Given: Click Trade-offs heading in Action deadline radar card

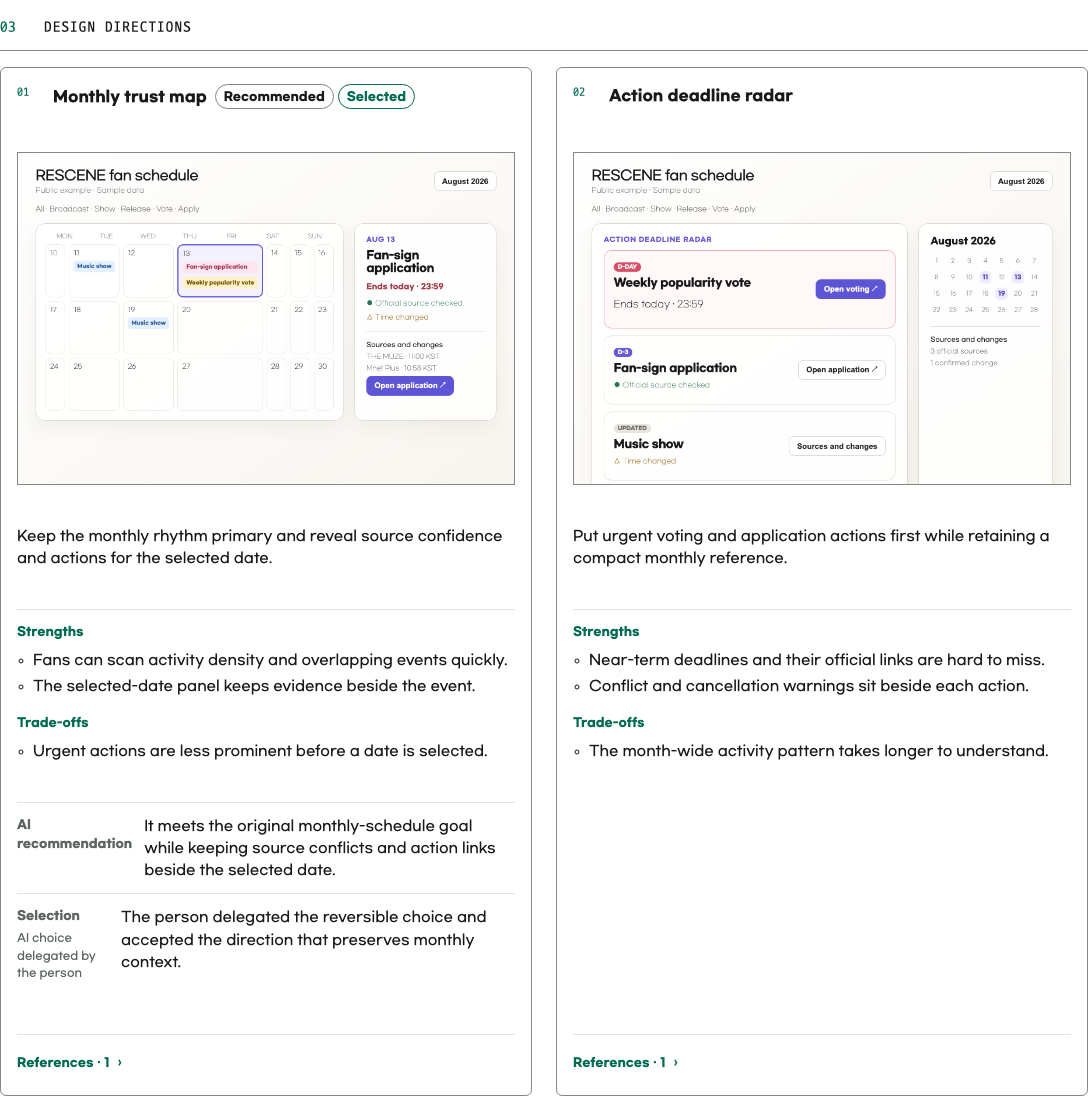Looking at the screenshot, I should point(609,722).
